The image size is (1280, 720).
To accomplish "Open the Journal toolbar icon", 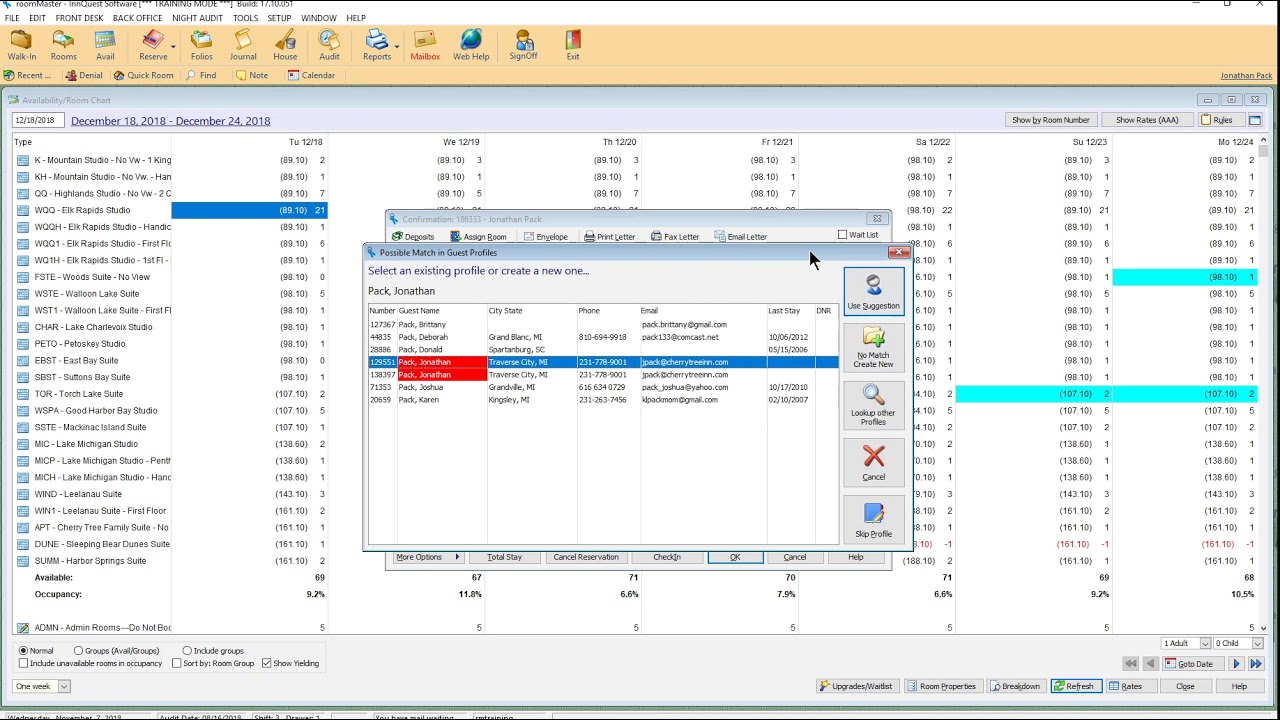I will (243, 45).
